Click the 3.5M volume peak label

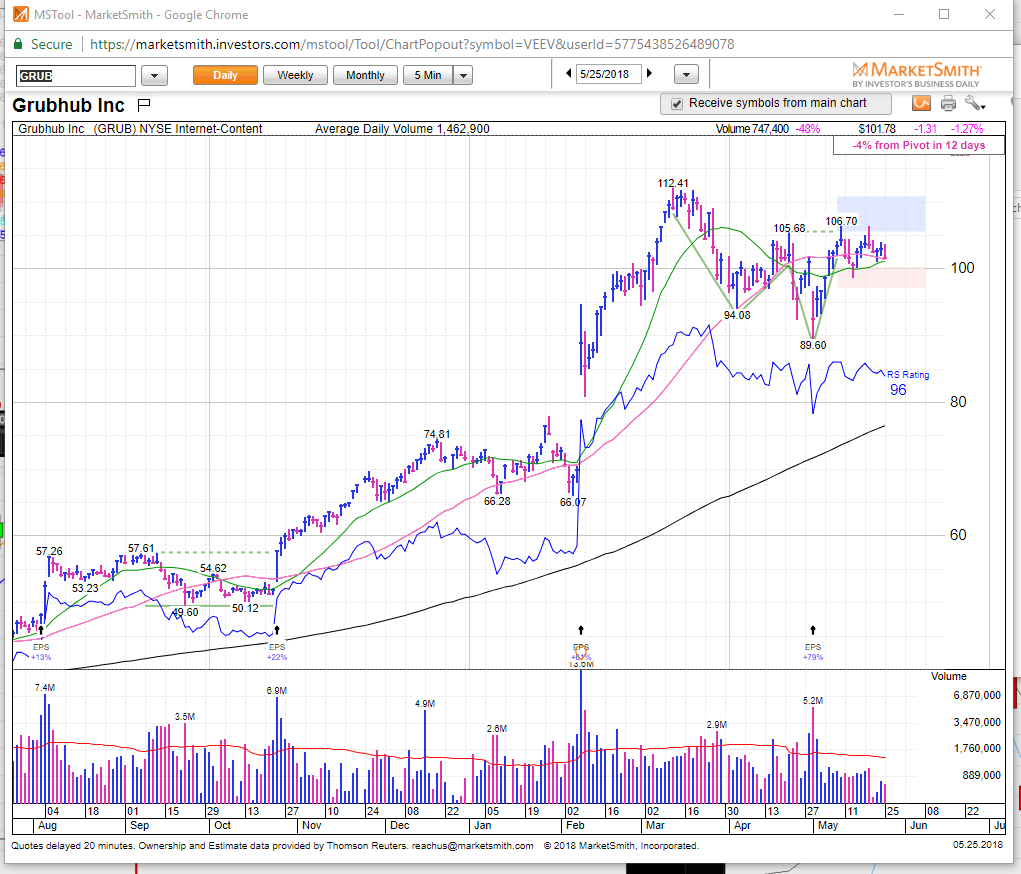point(185,716)
